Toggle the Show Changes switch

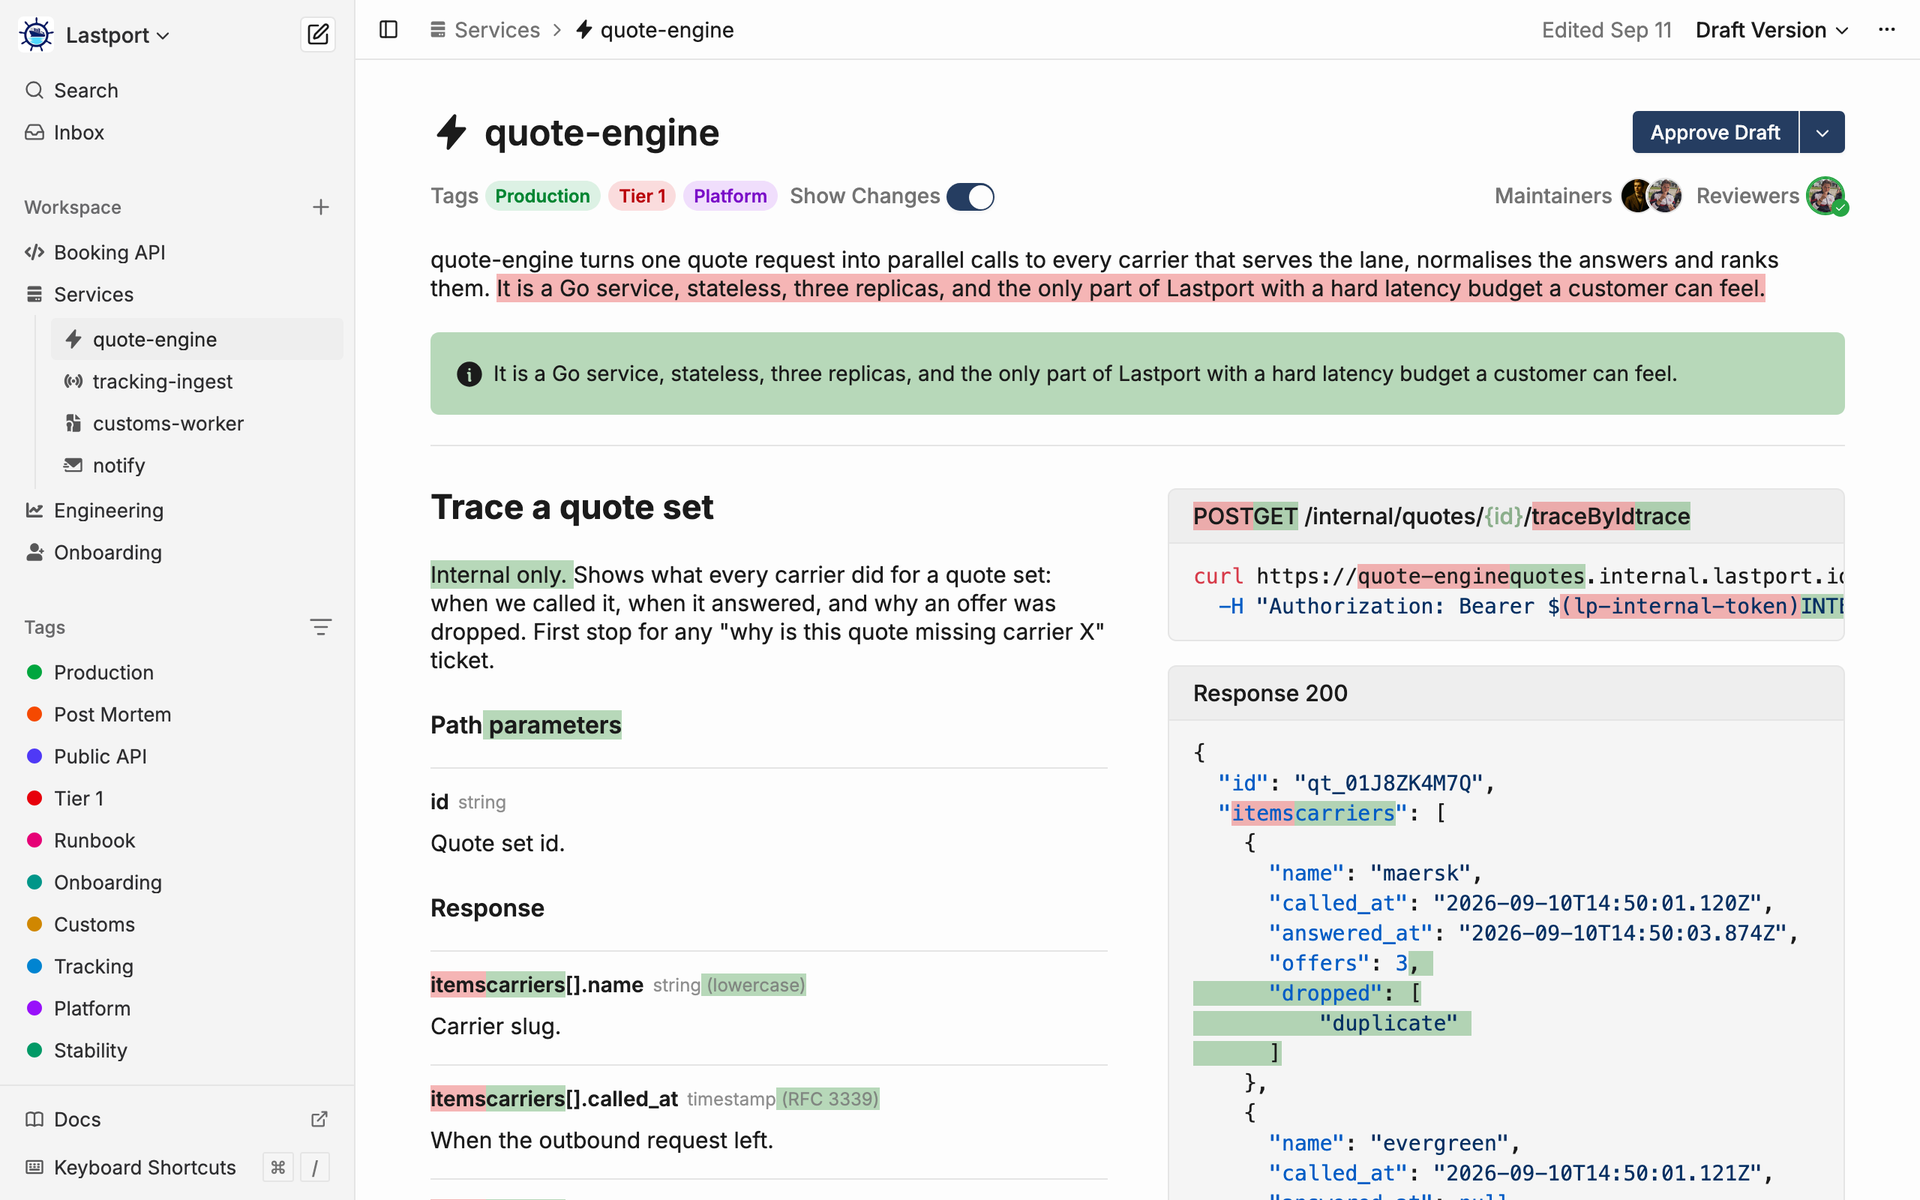pos(970,197)
